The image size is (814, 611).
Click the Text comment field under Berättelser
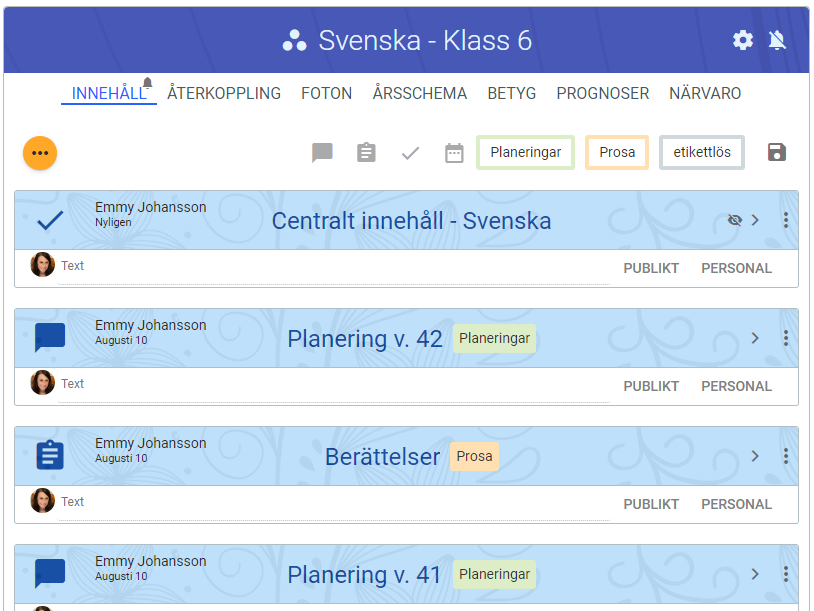(x=330, y=502)
